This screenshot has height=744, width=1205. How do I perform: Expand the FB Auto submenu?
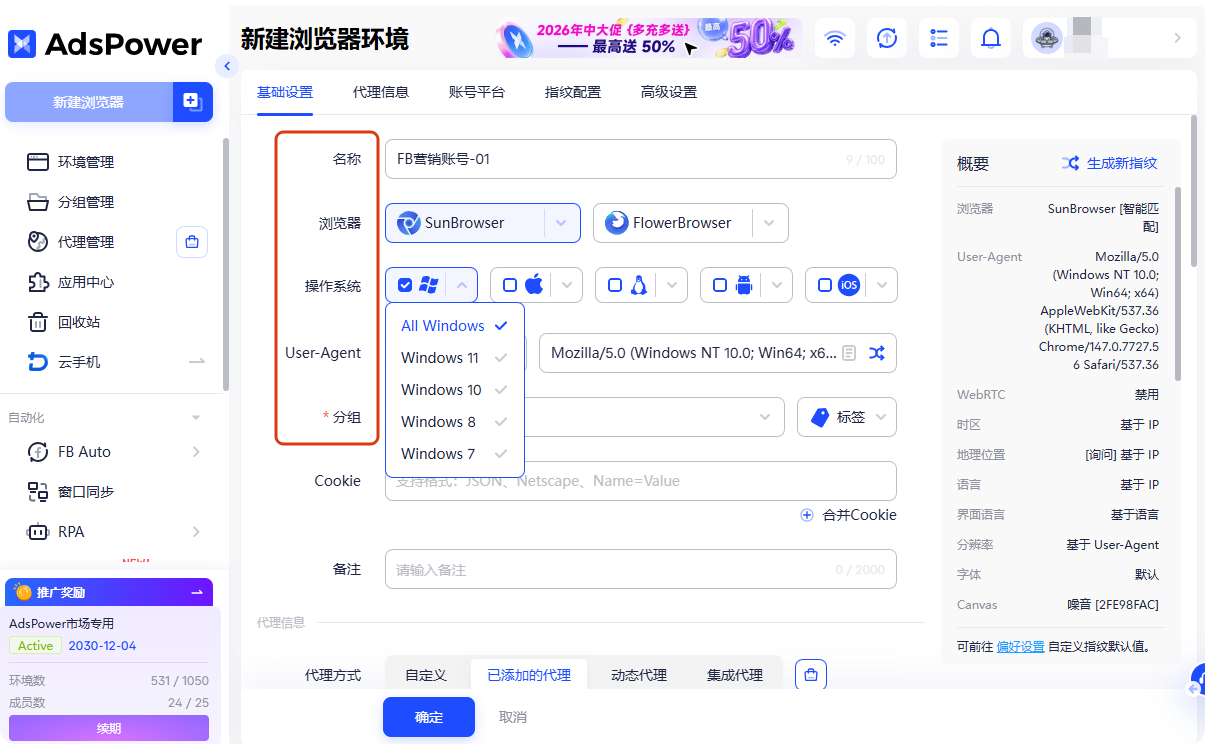pos(196,452)
